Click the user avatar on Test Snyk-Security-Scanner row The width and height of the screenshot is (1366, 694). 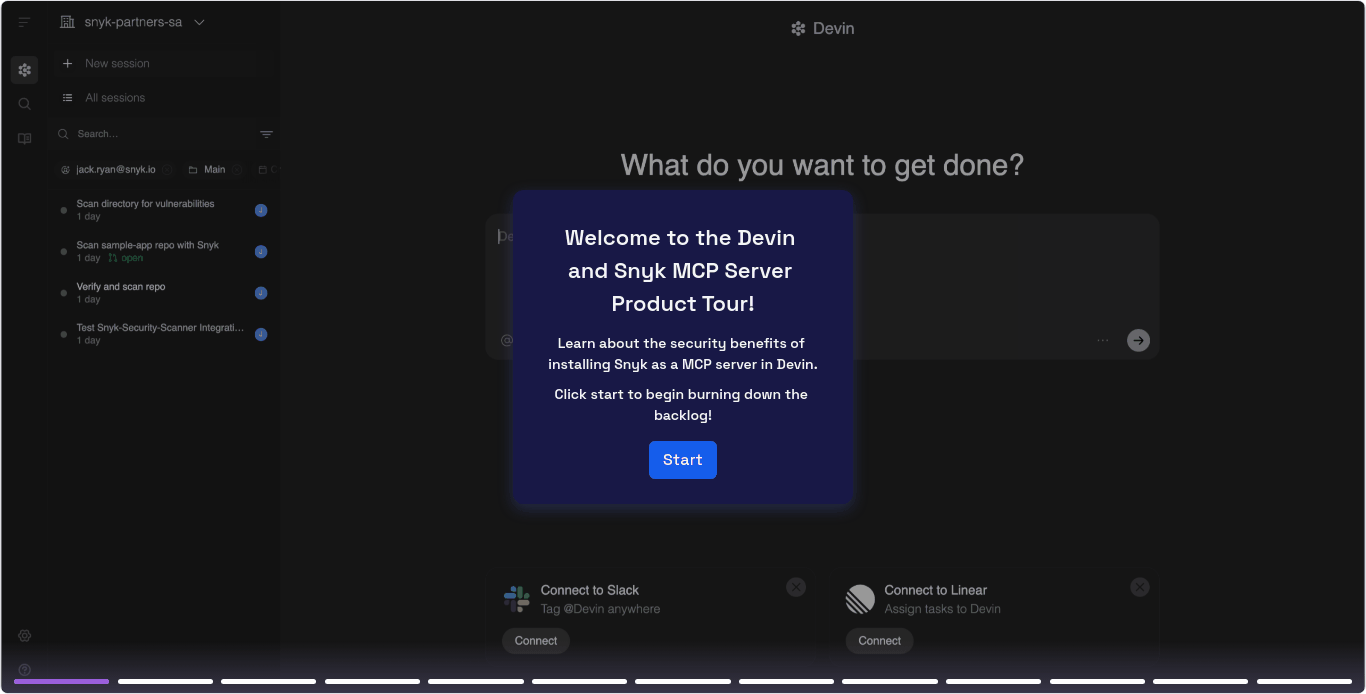(x=261, y=334)
